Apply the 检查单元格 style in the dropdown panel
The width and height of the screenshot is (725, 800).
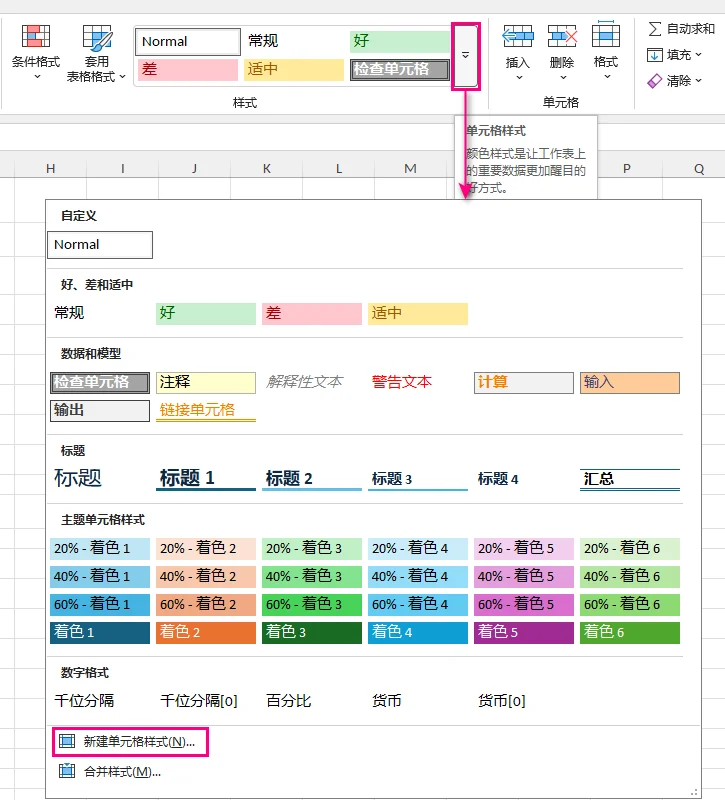[x=100, y=383]
